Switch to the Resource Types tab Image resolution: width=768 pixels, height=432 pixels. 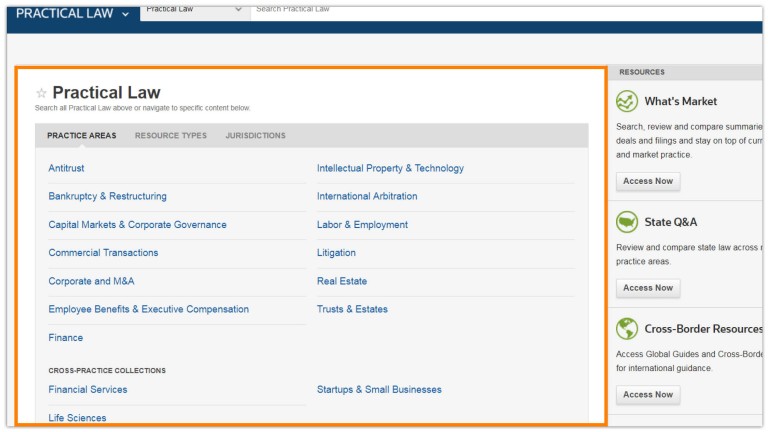coord(170,136)
